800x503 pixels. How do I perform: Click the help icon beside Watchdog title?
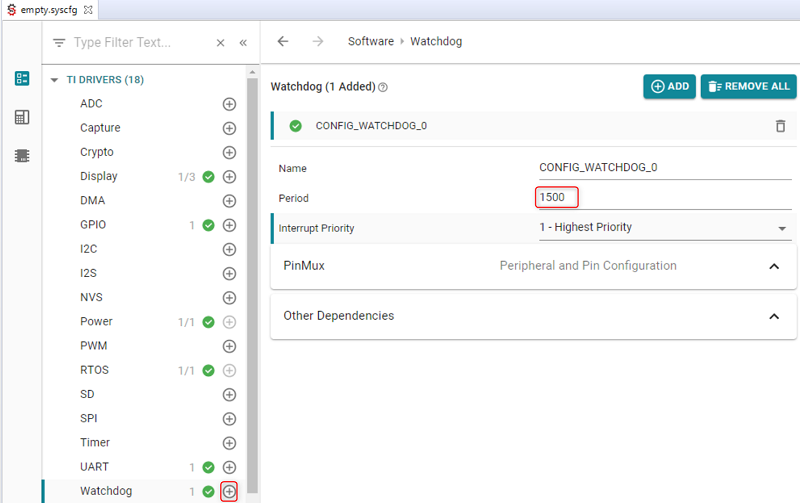point(383,87)
